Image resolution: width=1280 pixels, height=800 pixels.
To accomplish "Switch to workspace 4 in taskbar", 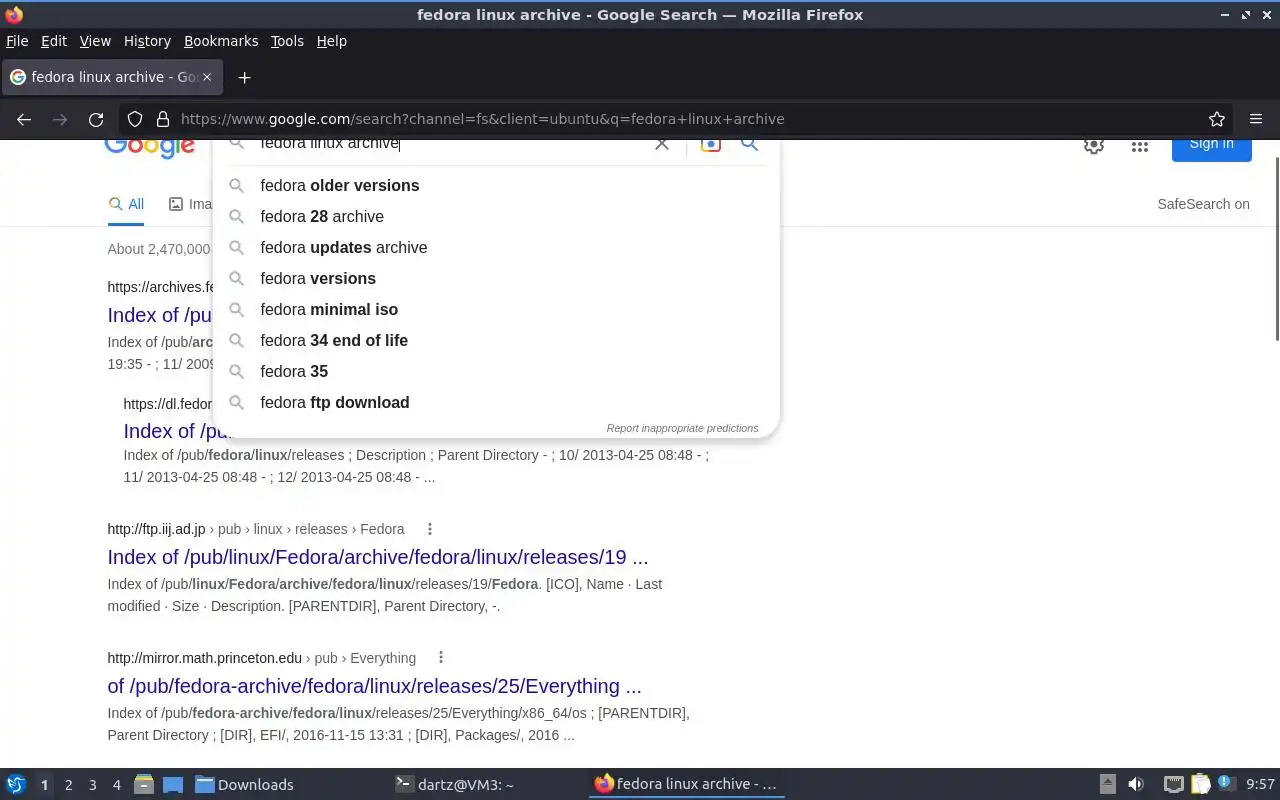I will [116, 785].
